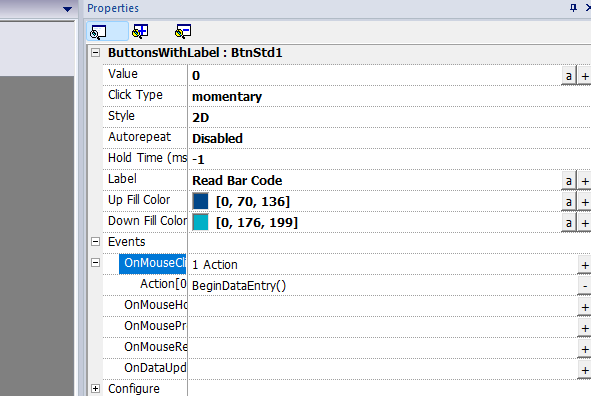Select the OnDataUpdate event row

coord(155,368)
